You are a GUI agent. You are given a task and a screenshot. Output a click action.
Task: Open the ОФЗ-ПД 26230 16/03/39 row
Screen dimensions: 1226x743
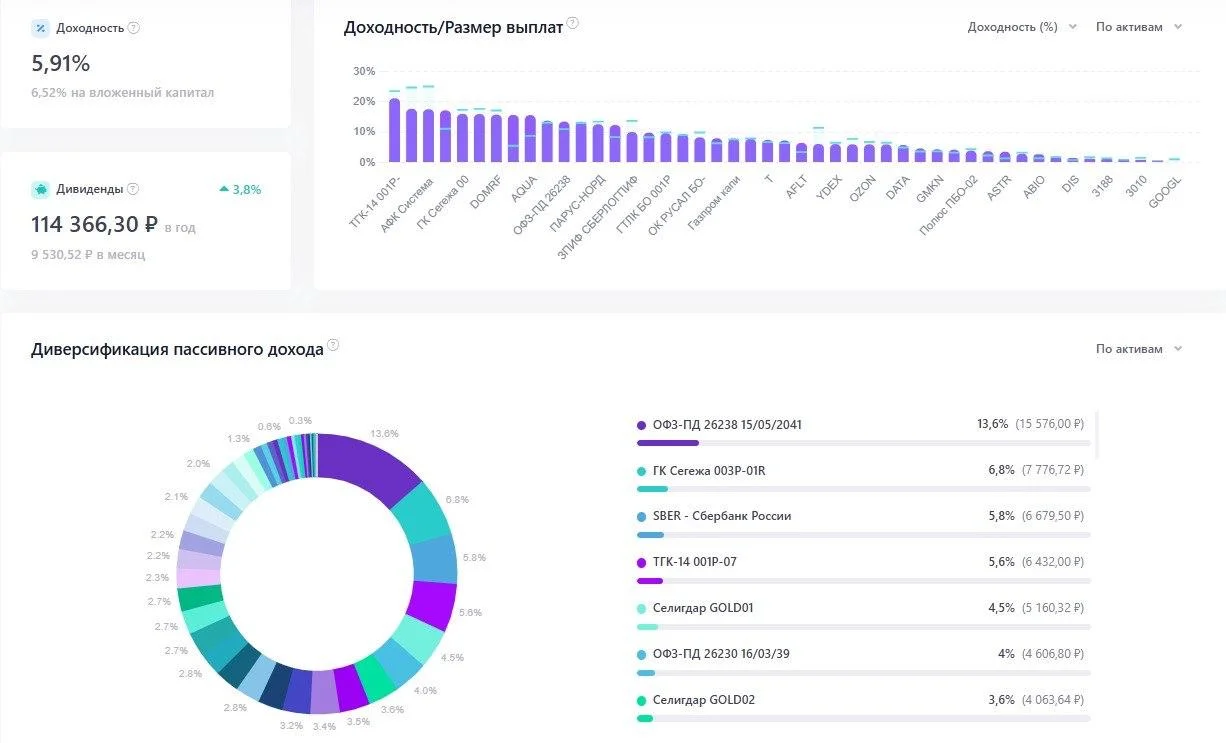coord(863,662)
